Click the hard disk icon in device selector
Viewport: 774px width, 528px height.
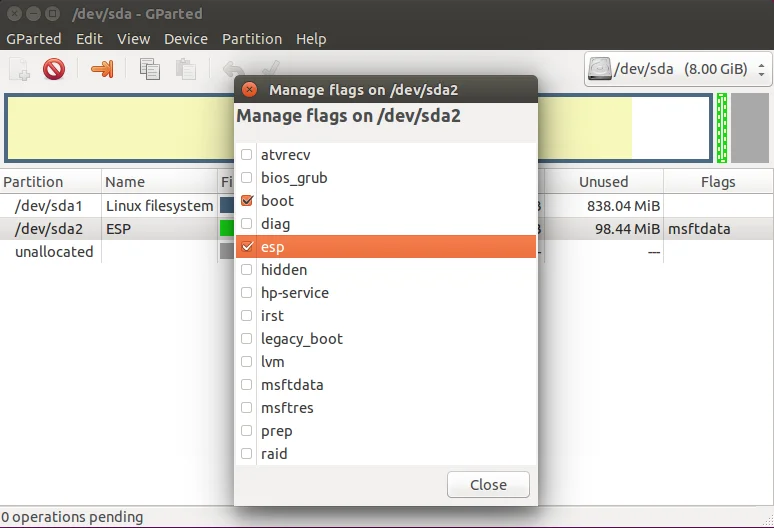tap(599, 69)
